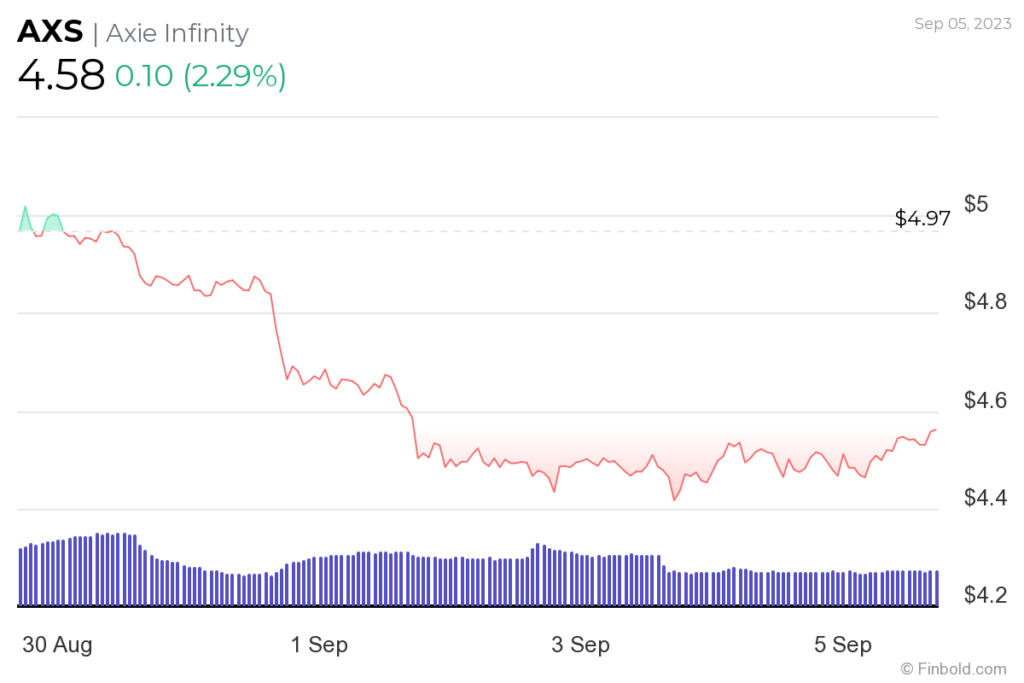
Task: Click the current price 4.58
Action: click(61, 76)
